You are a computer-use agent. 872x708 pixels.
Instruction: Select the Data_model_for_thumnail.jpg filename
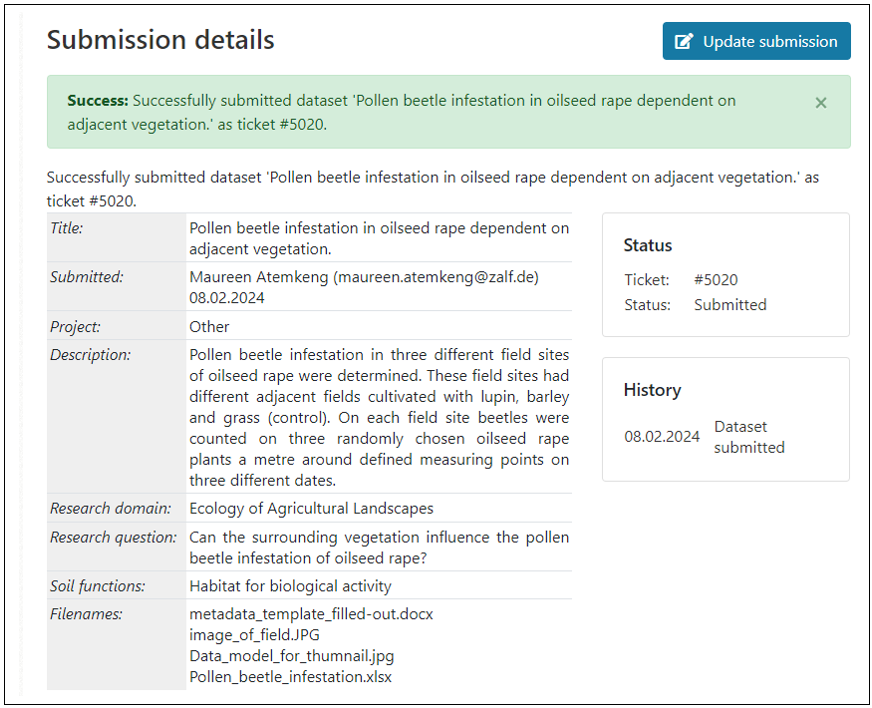pos(291,656)
